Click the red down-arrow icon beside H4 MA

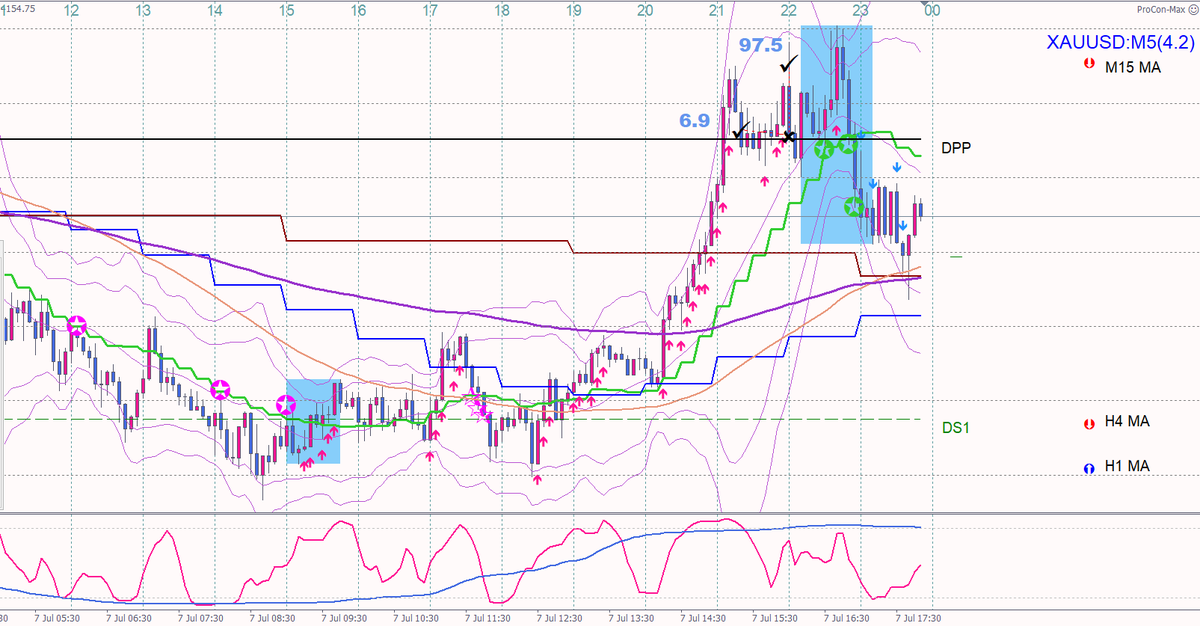(1088, 424)
